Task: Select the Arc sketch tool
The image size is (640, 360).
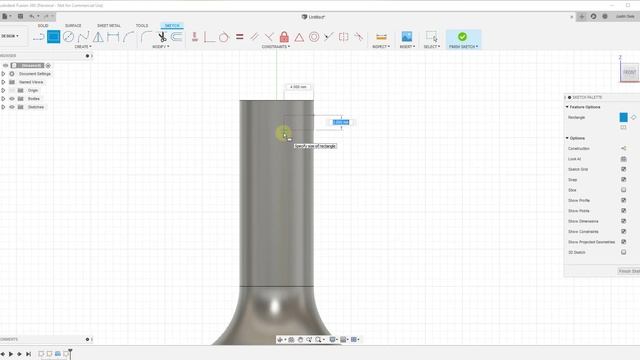Action: coord(129,37)
